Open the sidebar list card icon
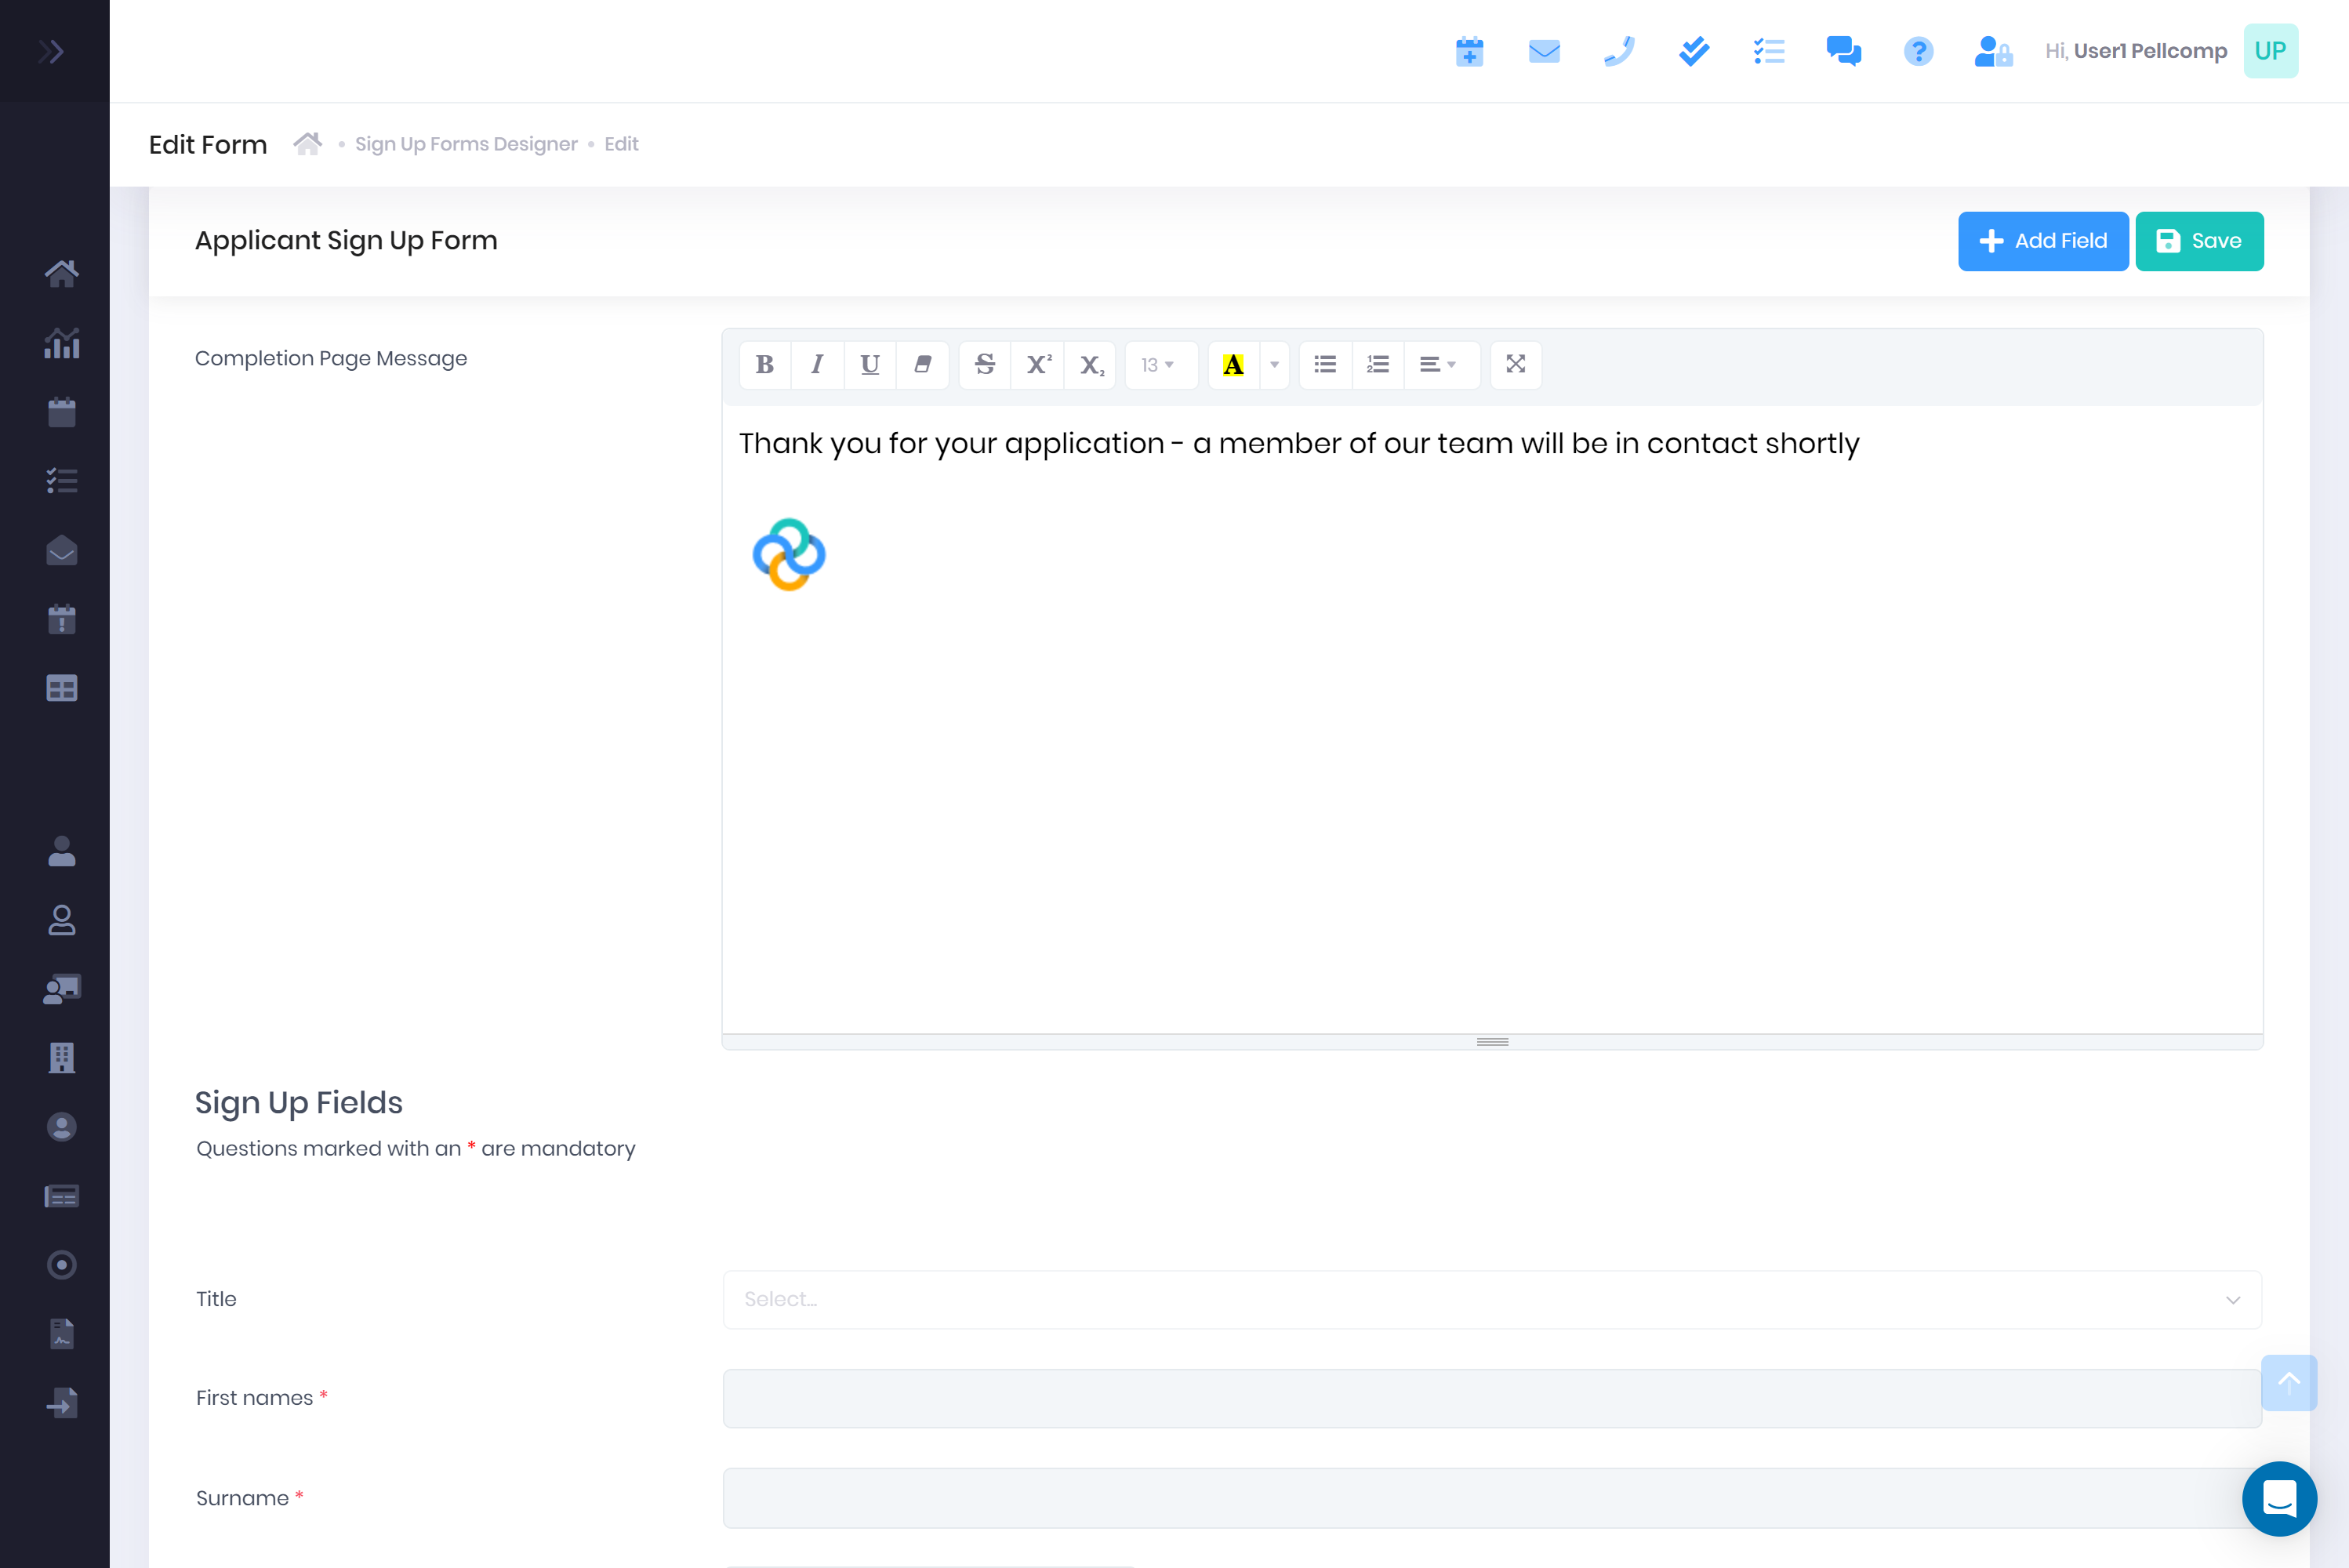This screenshot has height=1568, width=2349. [61, 1196]
